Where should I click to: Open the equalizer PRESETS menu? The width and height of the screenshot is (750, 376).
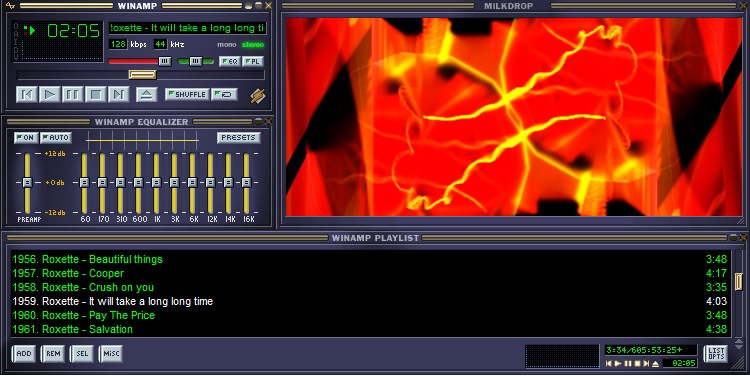tap(239, 138)
